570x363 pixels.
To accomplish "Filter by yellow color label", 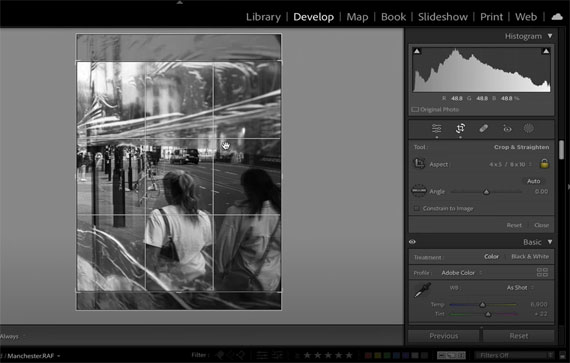I will coord(377,355).
